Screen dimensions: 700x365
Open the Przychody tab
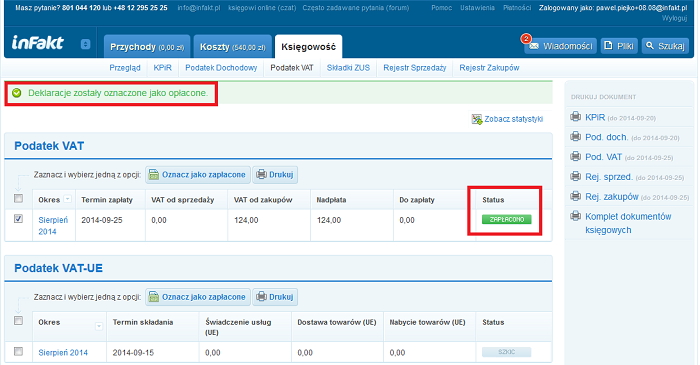(x=147, y=46)
